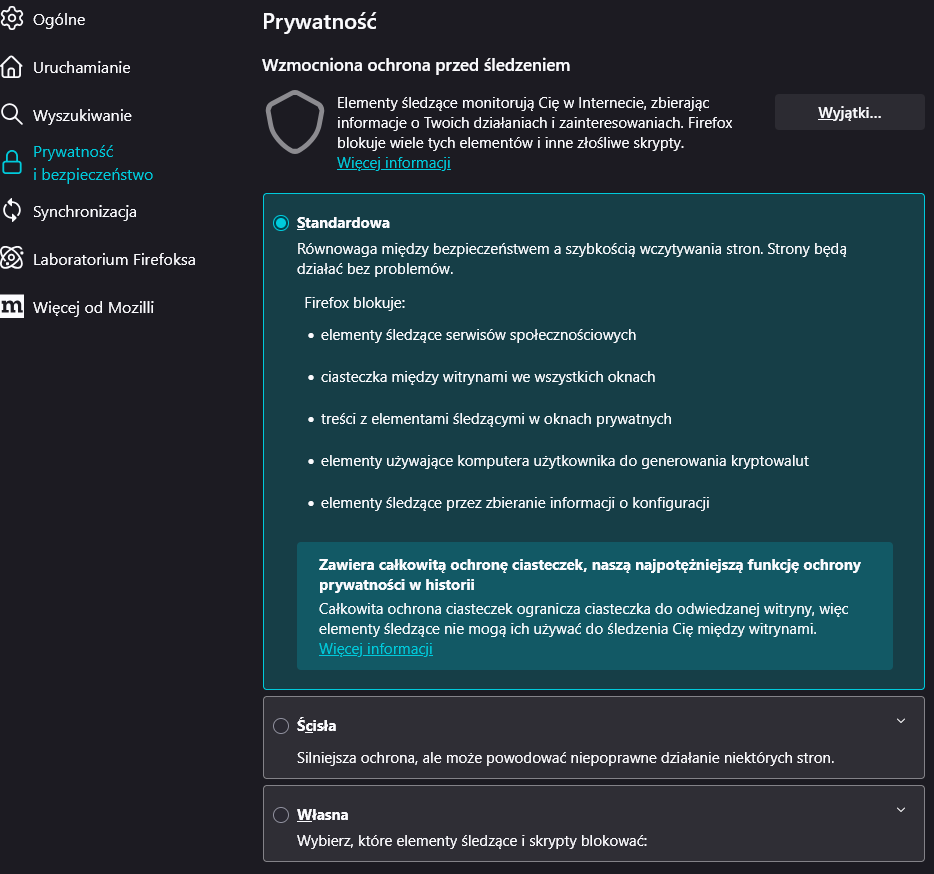Open the Wyszukiwanie settings category
The height and width of the screenshot is (874, 934).
click(x=82, y=115)
